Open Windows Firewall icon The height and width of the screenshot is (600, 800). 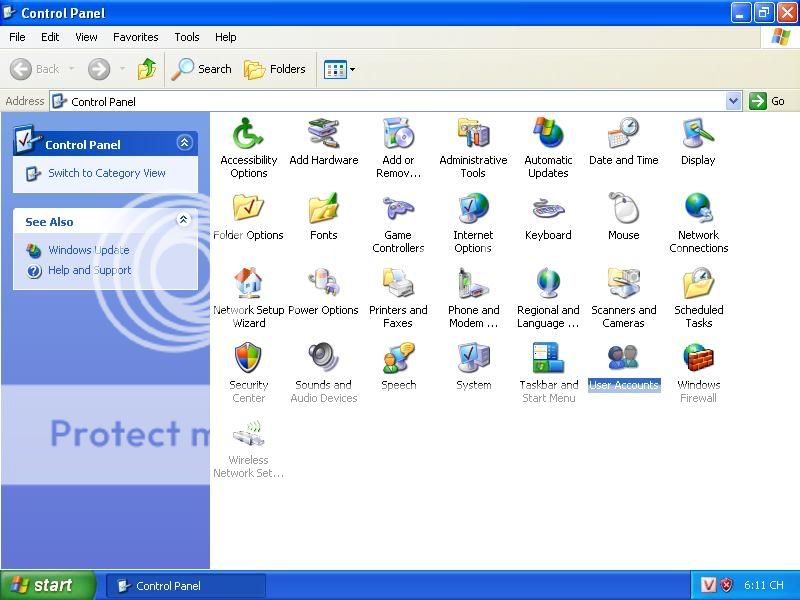coord(698,373)
